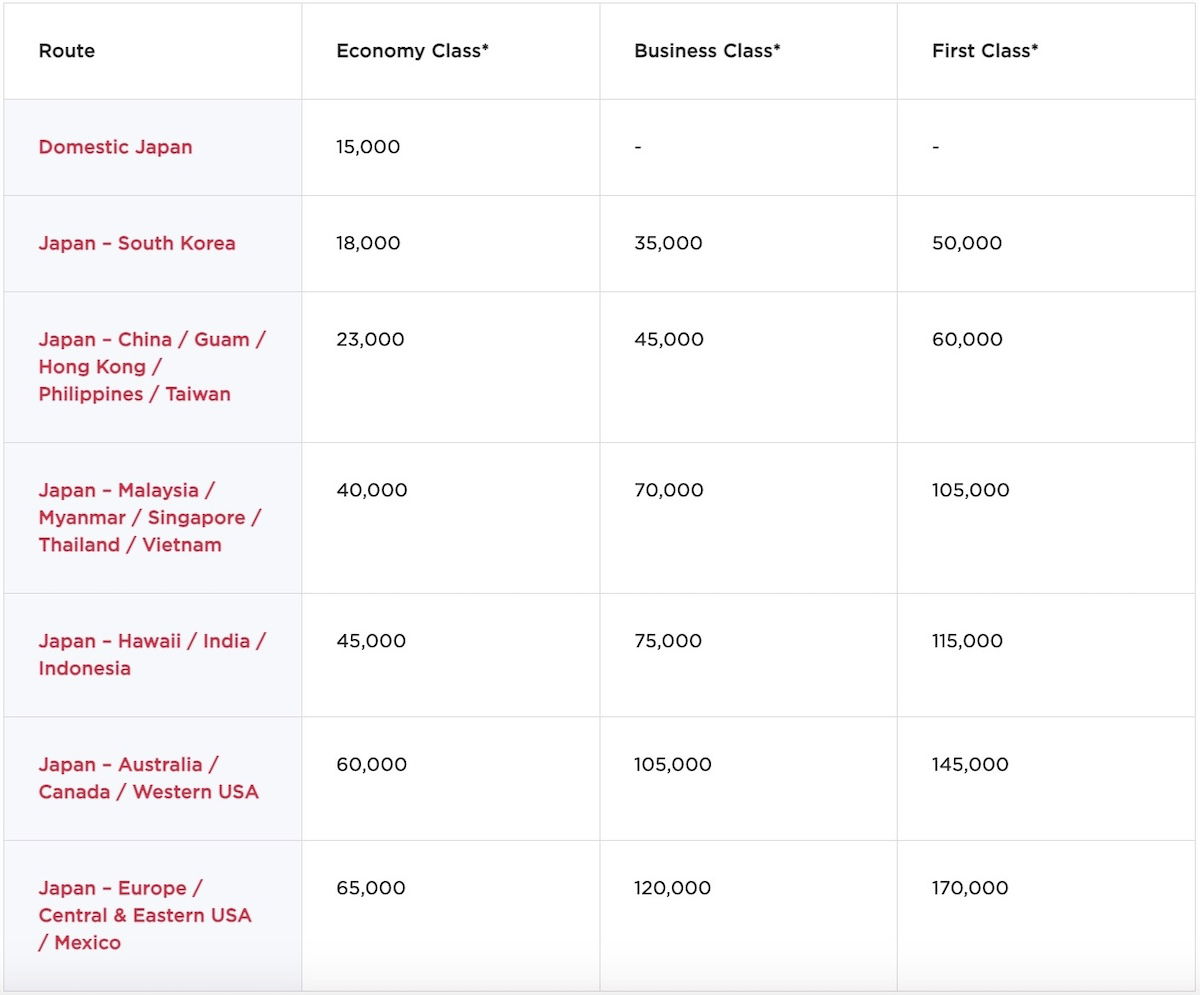Click the 70,000 business class cell
This screenshot has width=1200, height=995.
(668, 490)
